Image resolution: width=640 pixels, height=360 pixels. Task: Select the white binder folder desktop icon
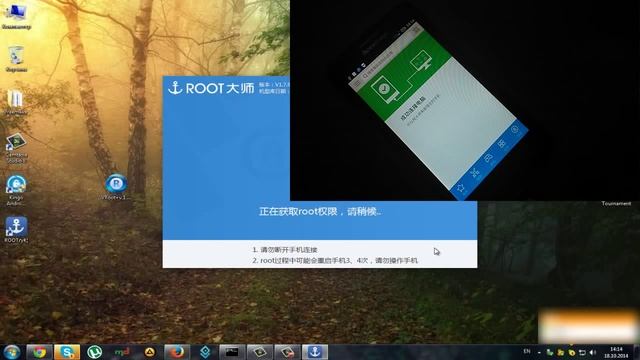click(16, 102)
